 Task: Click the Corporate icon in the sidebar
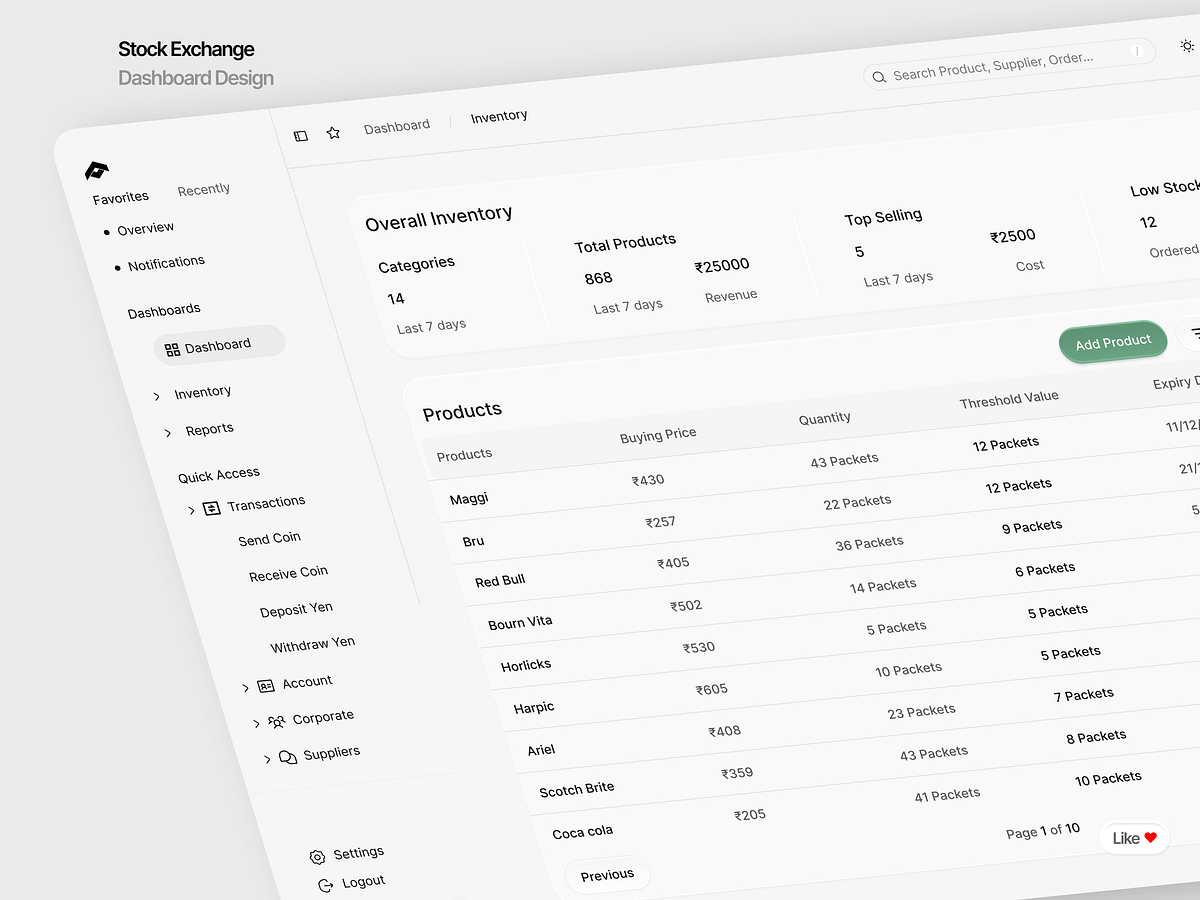[x=276, y=721]
